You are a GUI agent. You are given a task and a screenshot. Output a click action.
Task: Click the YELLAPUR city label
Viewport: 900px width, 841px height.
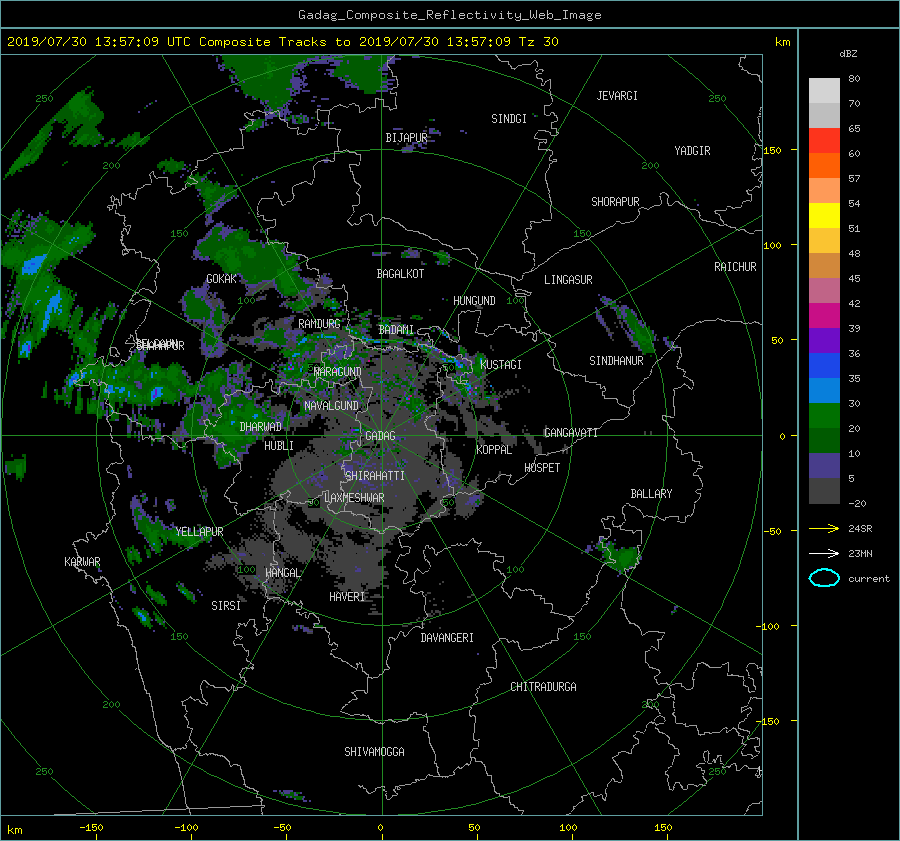(x=199, y=532)
